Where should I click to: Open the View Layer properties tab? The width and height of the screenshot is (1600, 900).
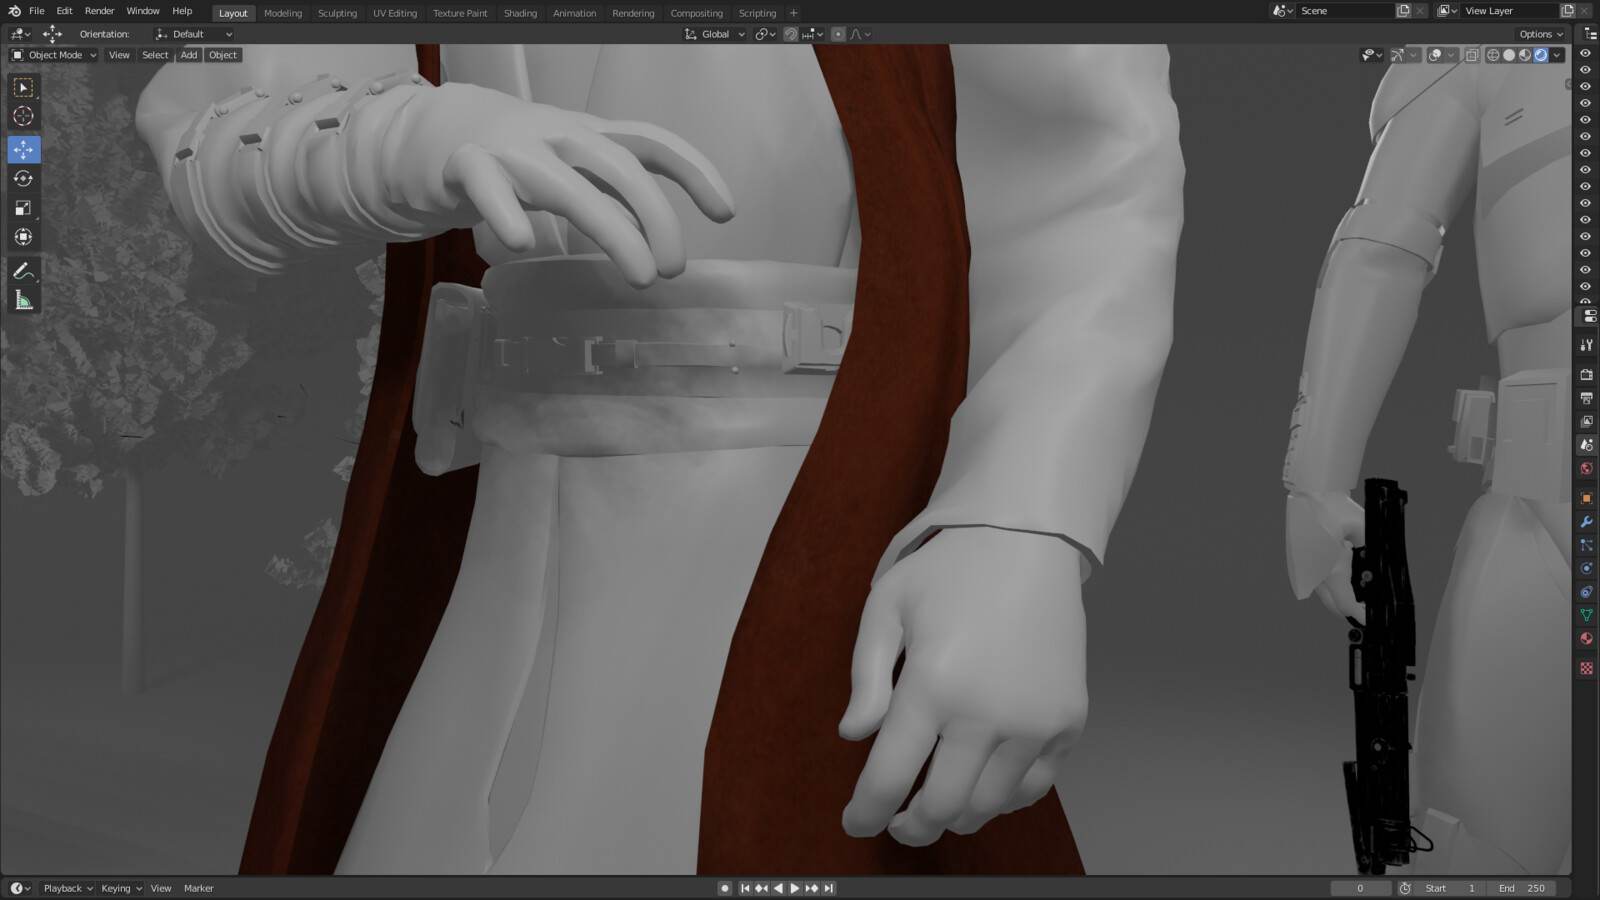(1587, 421)
